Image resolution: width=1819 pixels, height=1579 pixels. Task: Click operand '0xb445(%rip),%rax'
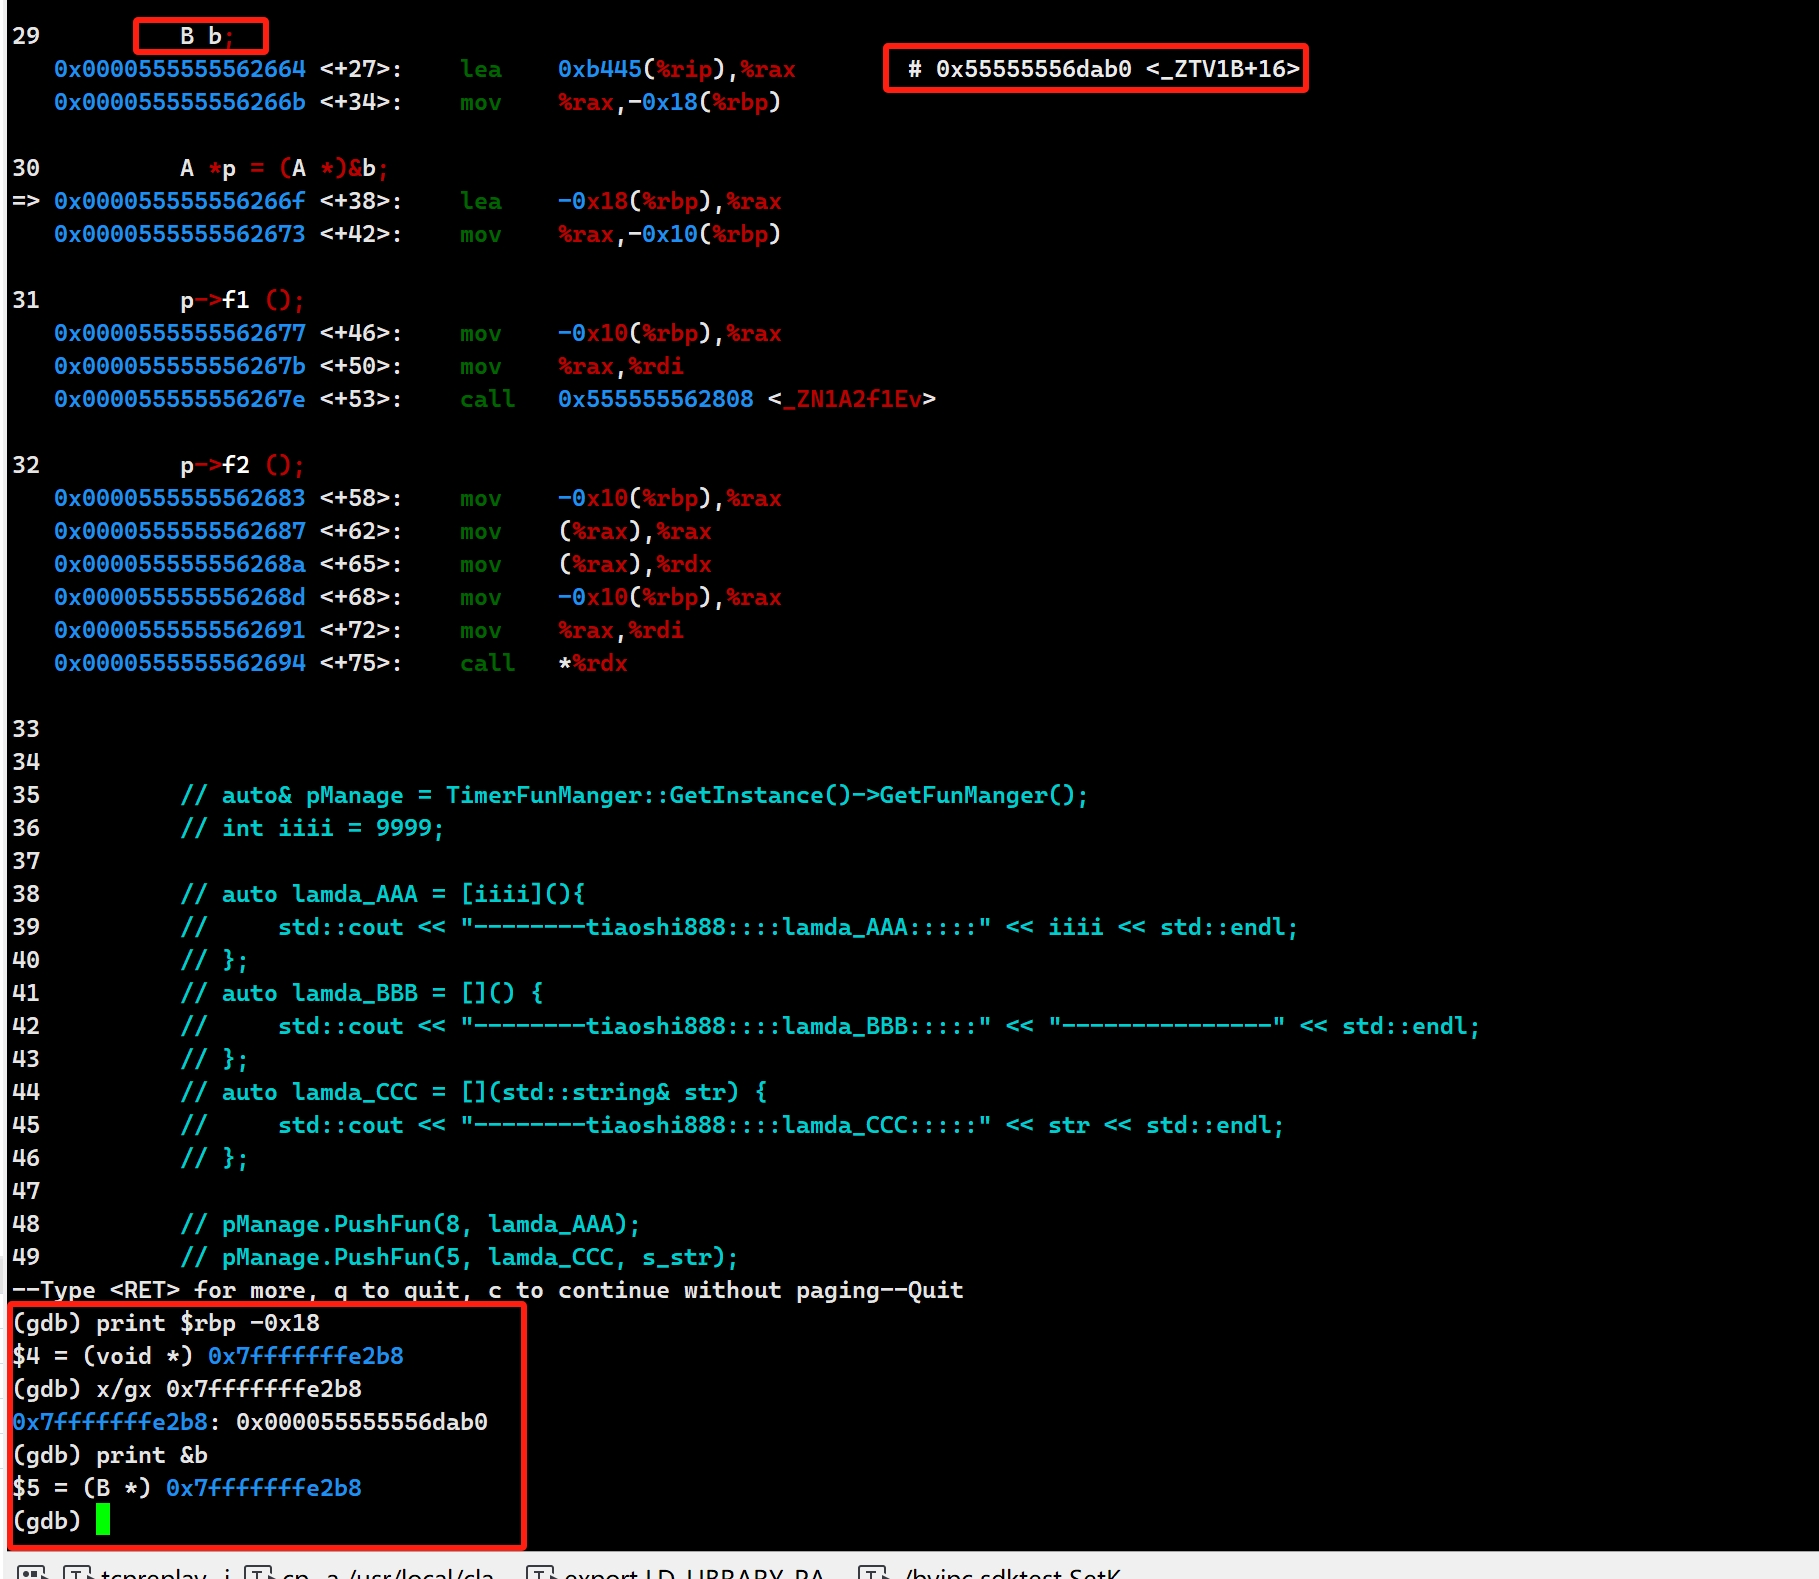click(x=676, y=69)
